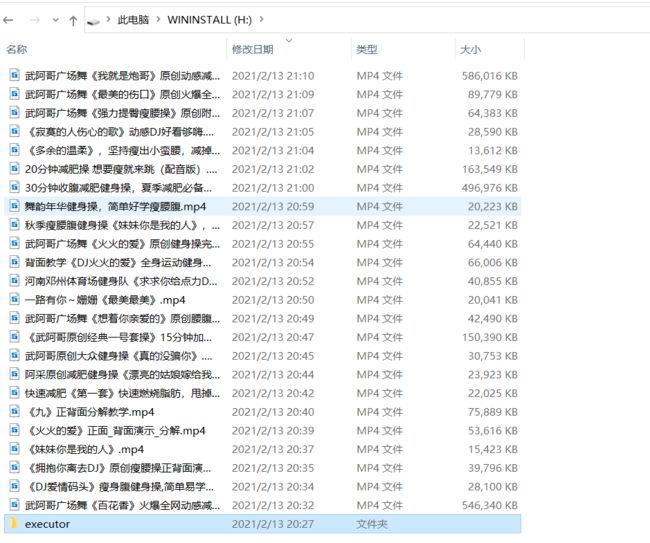650x543 pixels.
Task: Open recent locations dropdown chevron
Action: (56, 20)
